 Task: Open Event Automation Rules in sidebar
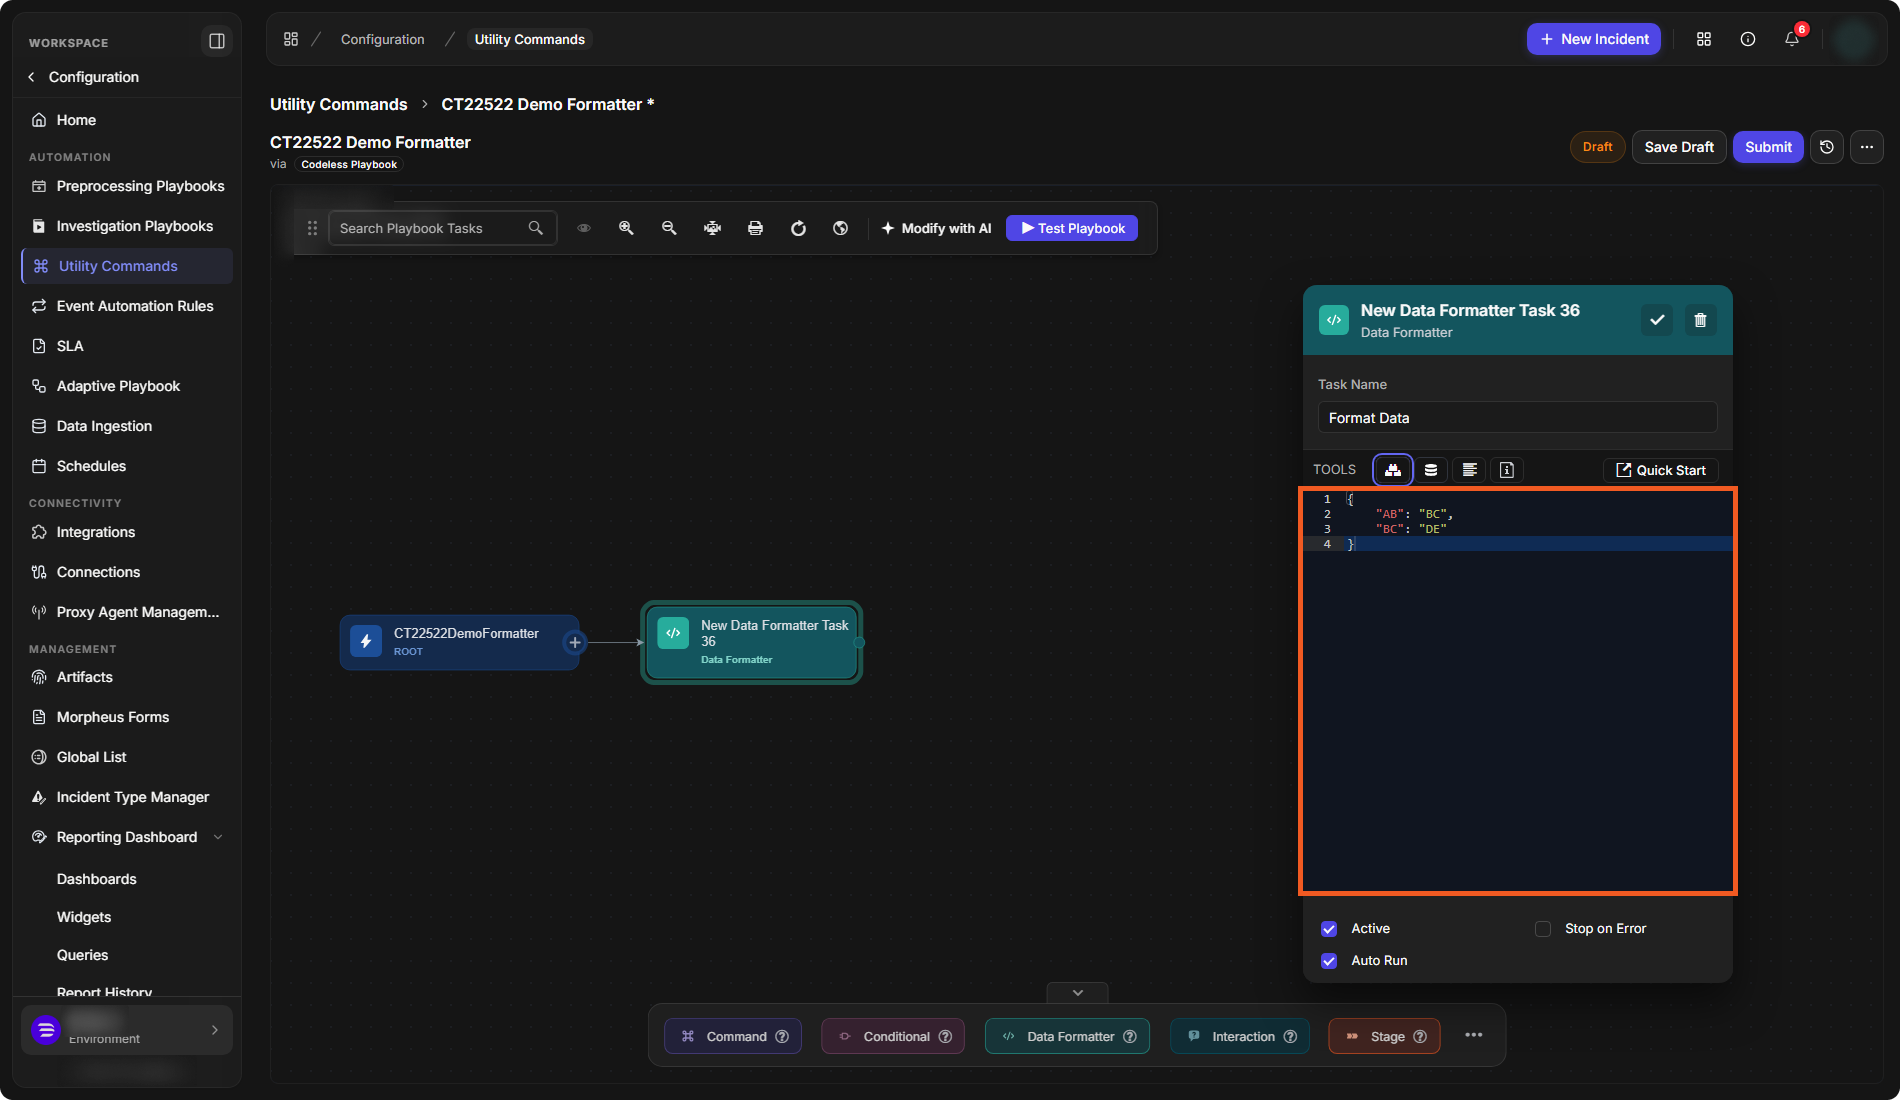[x=127, y=306]
